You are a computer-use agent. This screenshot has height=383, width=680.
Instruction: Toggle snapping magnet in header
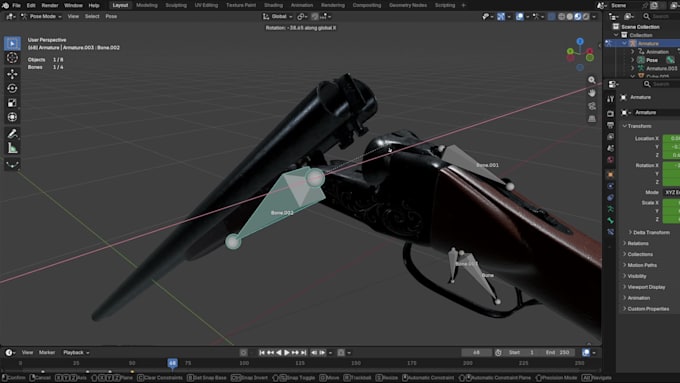click(x=315, y=16)
